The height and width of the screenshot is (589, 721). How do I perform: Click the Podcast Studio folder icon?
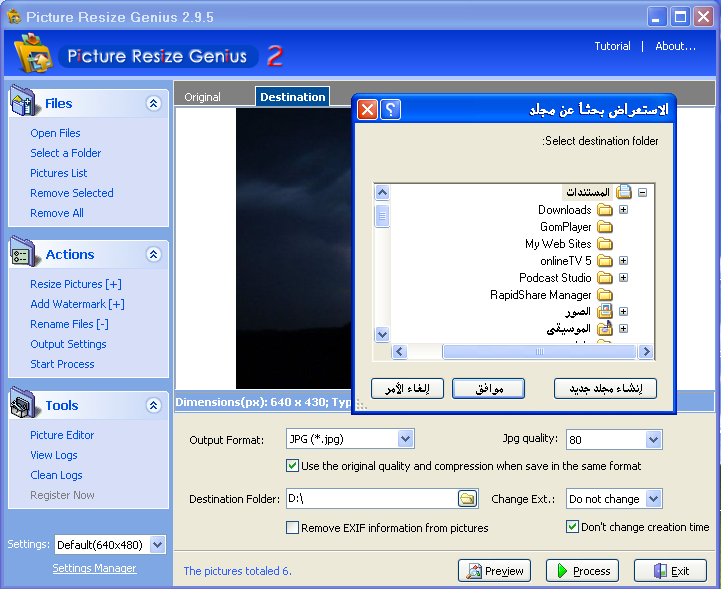[605, 278]
